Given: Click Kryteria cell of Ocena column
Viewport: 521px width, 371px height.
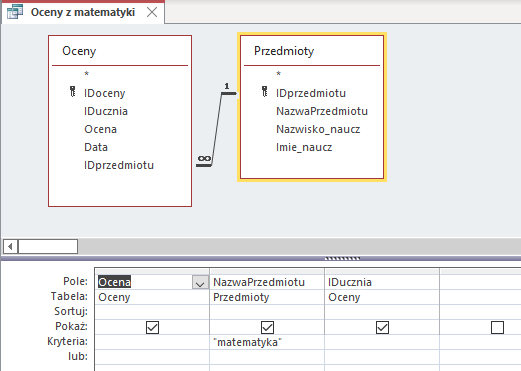Looking at the screenshot, I should pos(152,342).
